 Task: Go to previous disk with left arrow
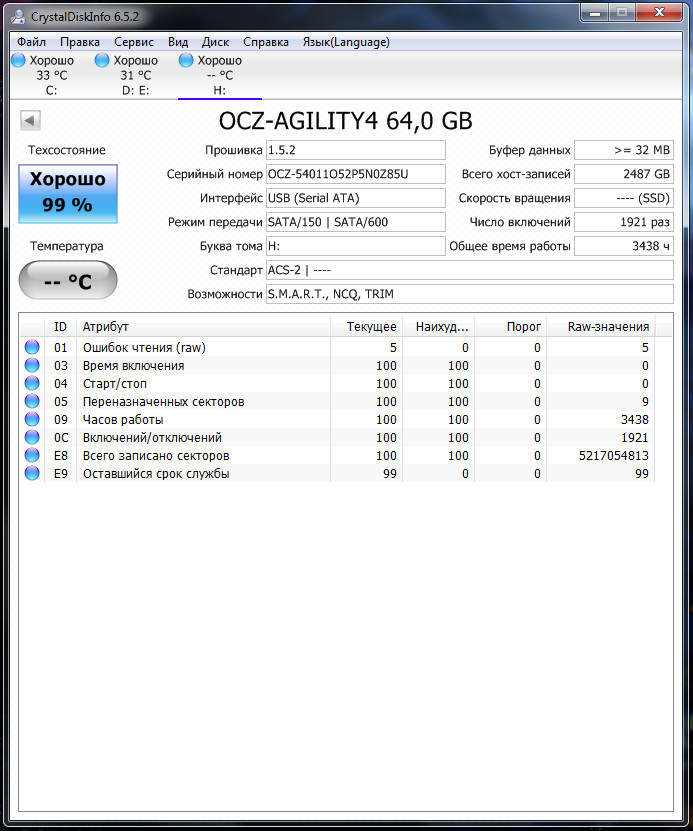pyautogui.click(x=30, y=120)
